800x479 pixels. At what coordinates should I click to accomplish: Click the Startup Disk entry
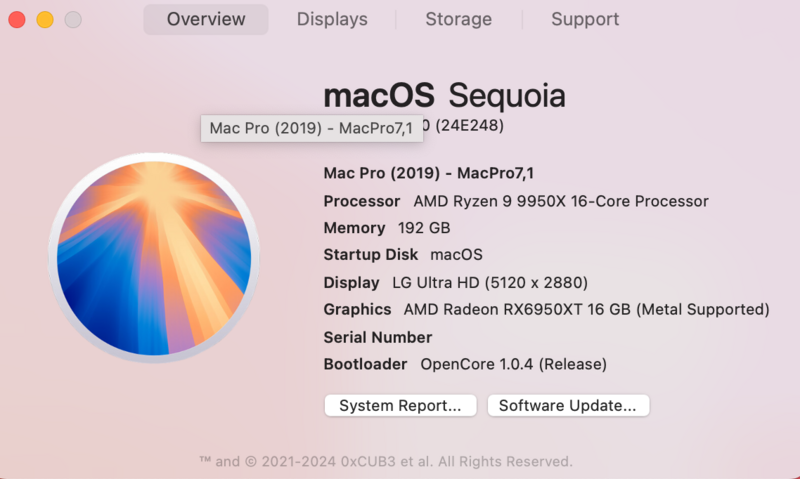[403, 255]
